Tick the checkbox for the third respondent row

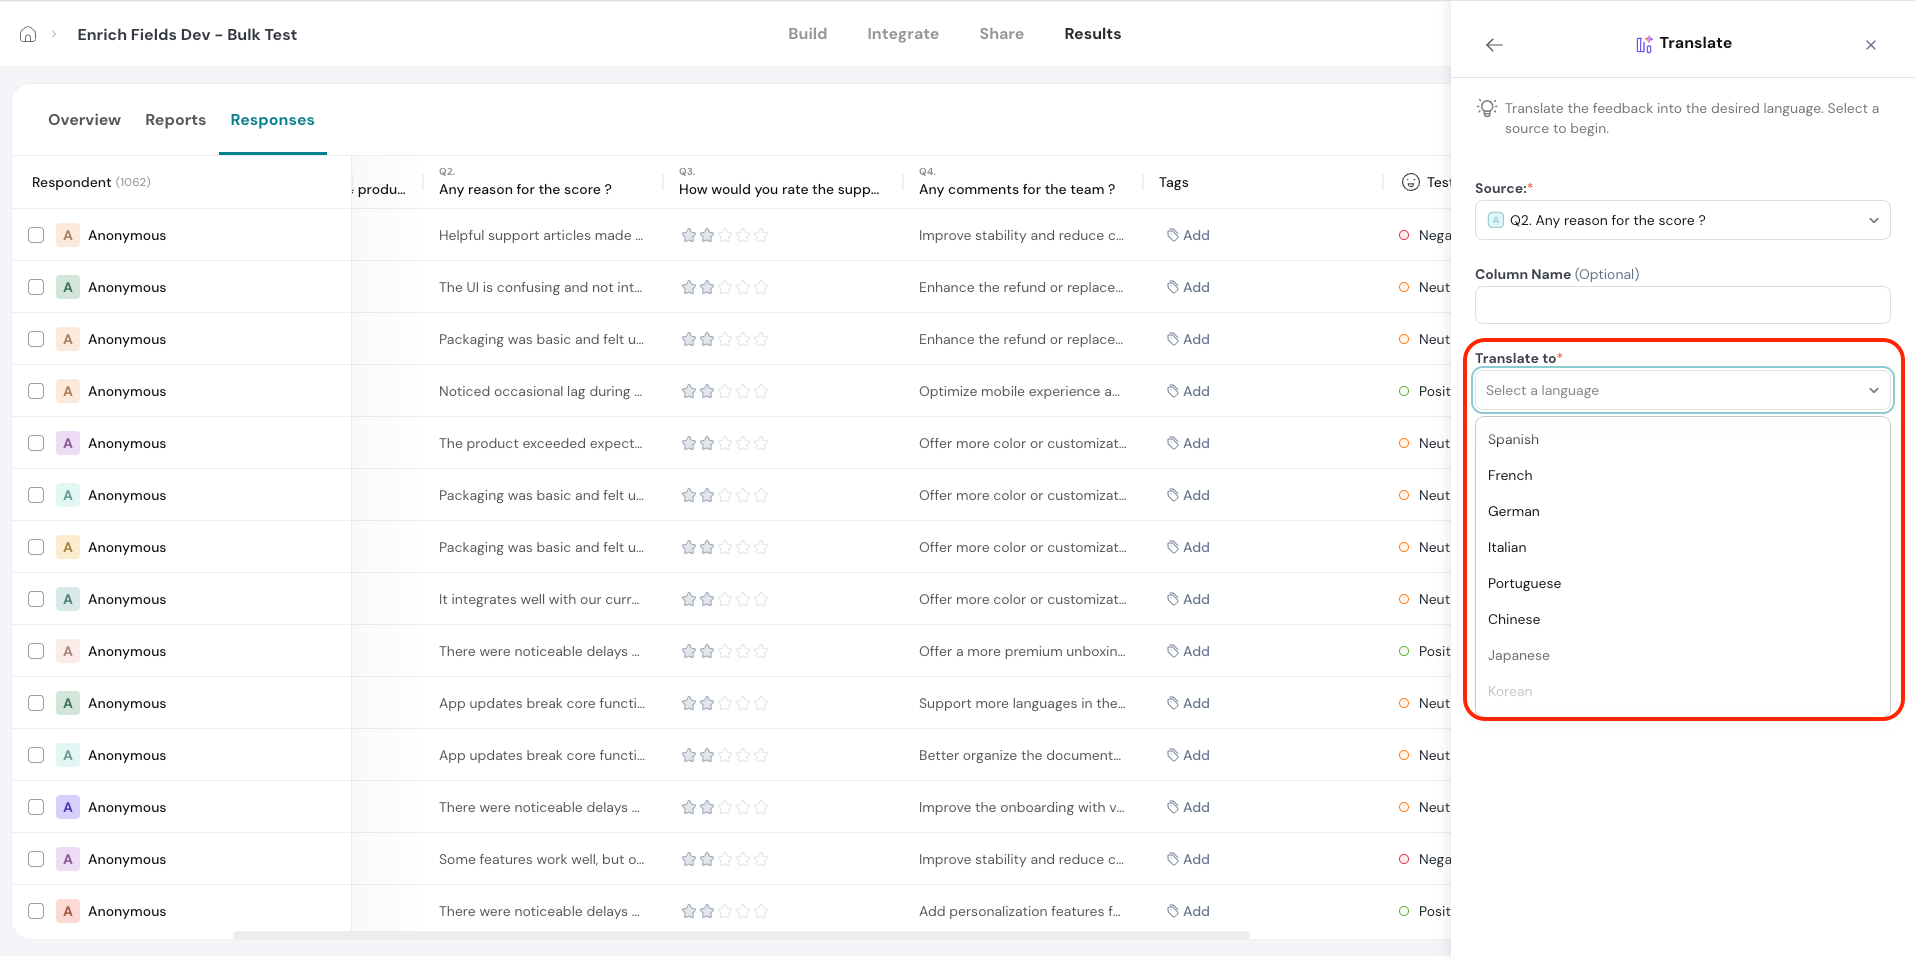pos(36,339)
